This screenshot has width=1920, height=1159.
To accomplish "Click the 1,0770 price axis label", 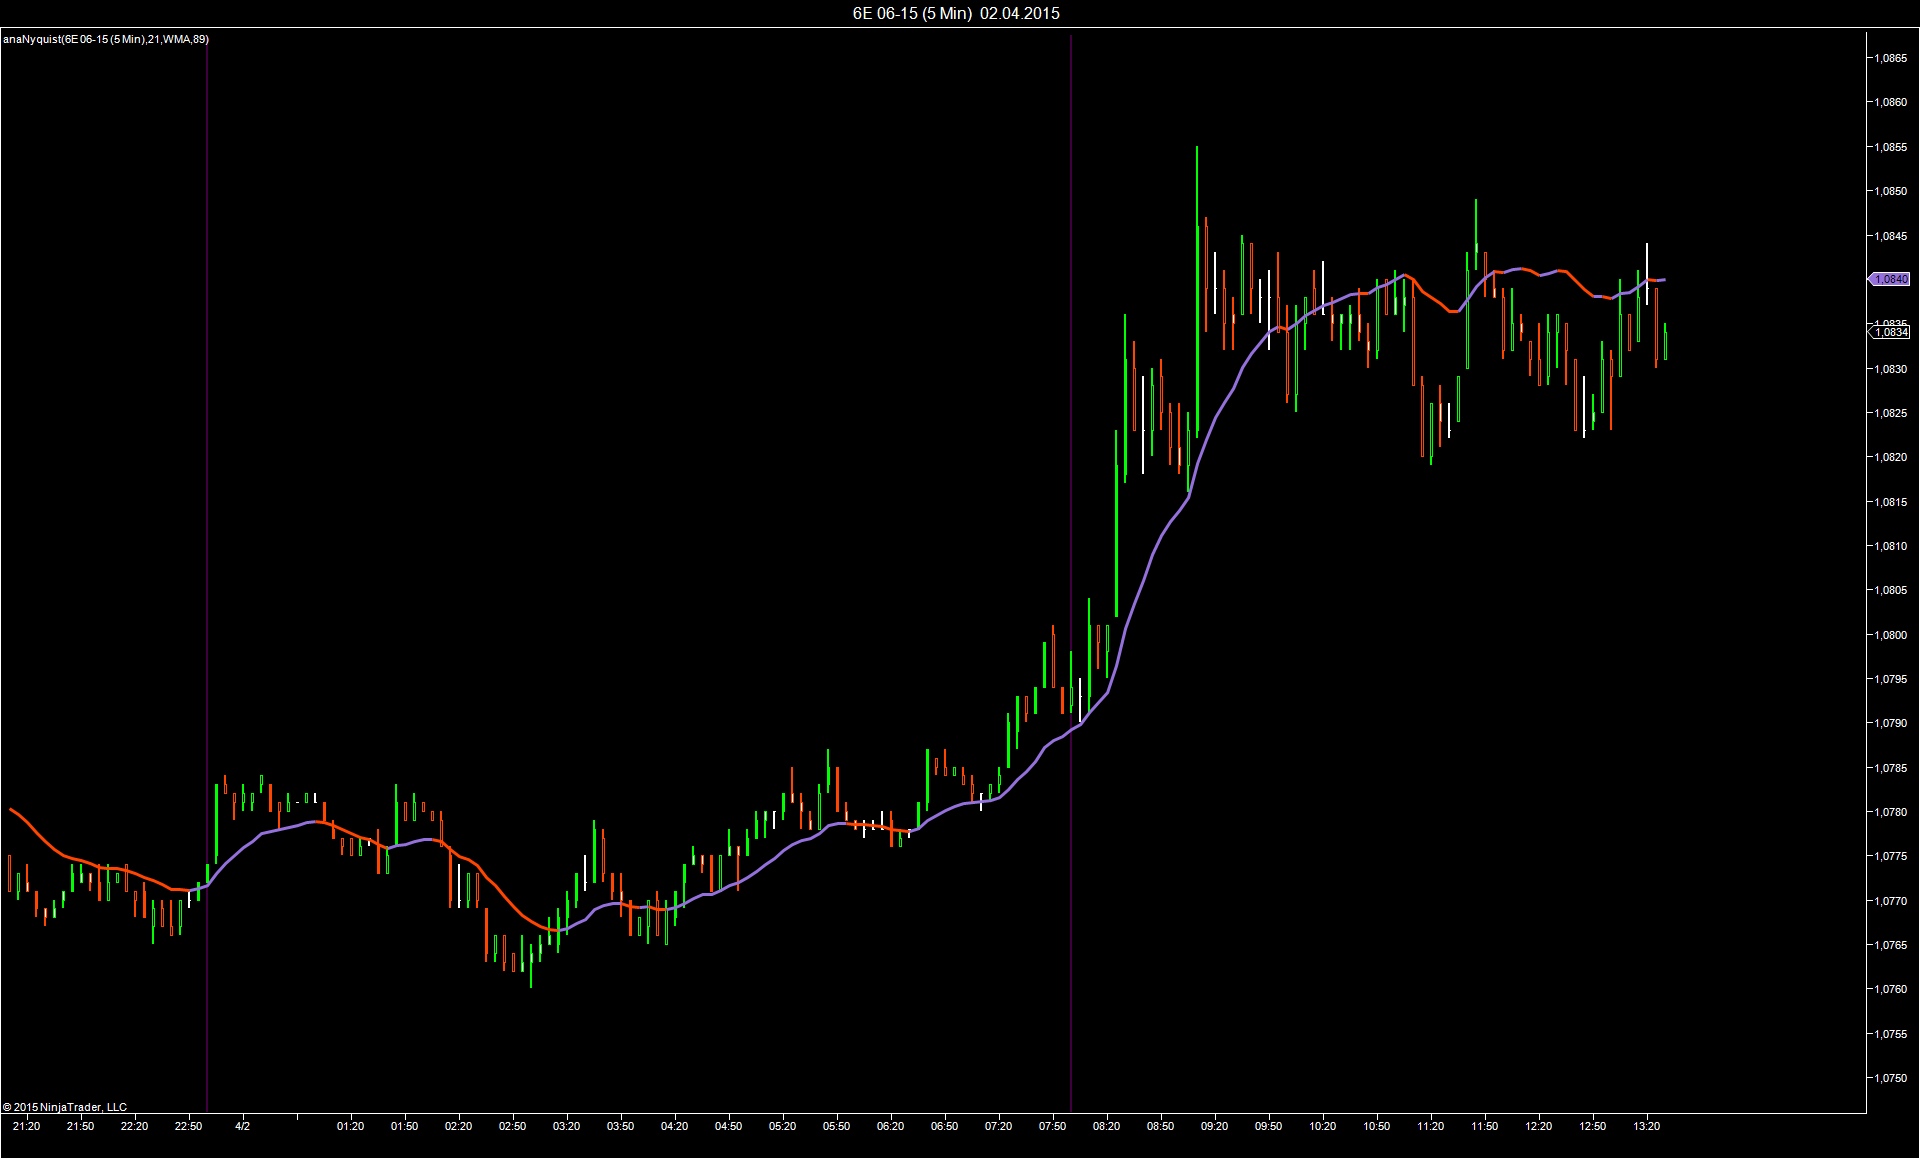I will 1890,901.
